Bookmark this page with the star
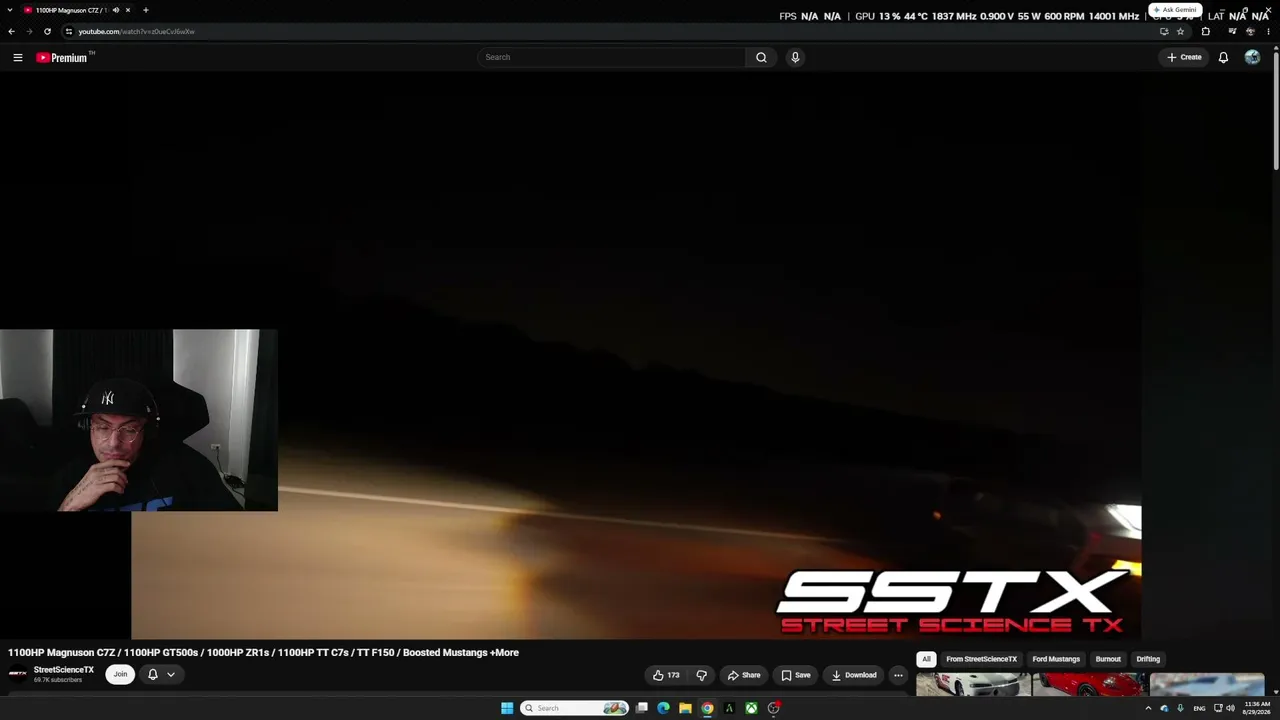 1180,31
